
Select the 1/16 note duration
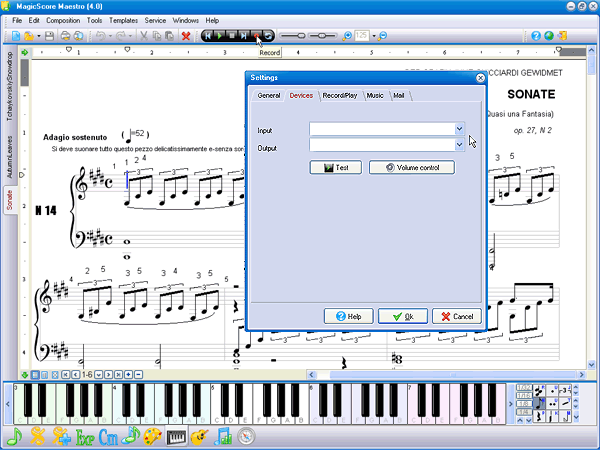(523, 396)
